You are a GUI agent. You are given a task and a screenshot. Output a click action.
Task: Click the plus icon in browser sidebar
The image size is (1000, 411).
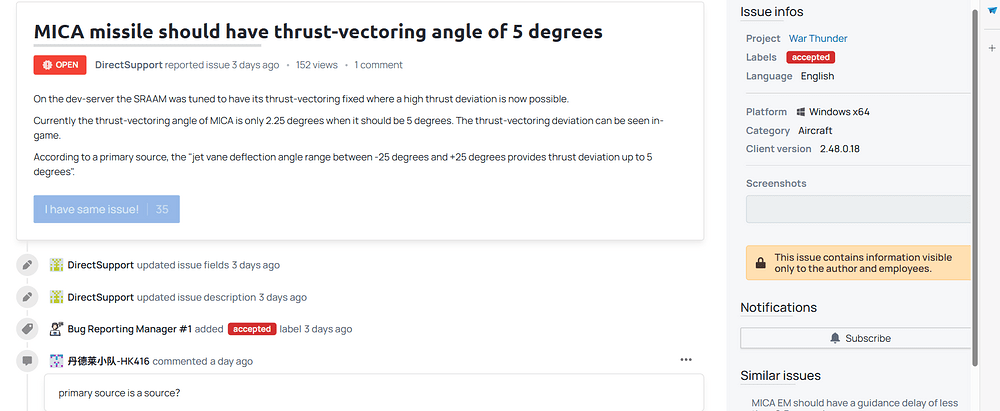pos(992,48)
